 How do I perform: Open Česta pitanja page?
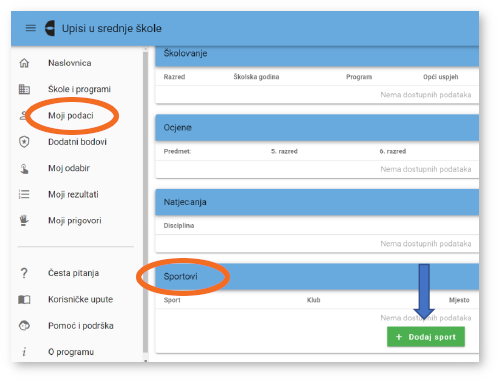tap(73, 273)
